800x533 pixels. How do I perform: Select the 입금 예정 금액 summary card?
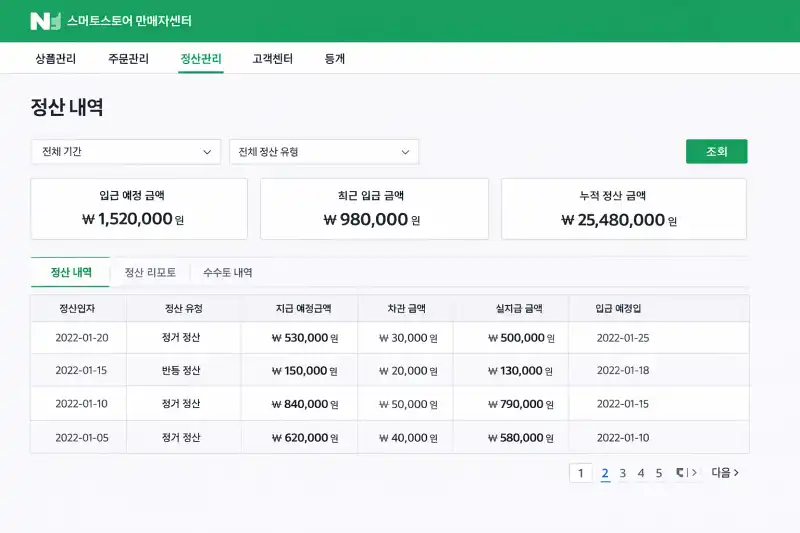click(139, 209)
